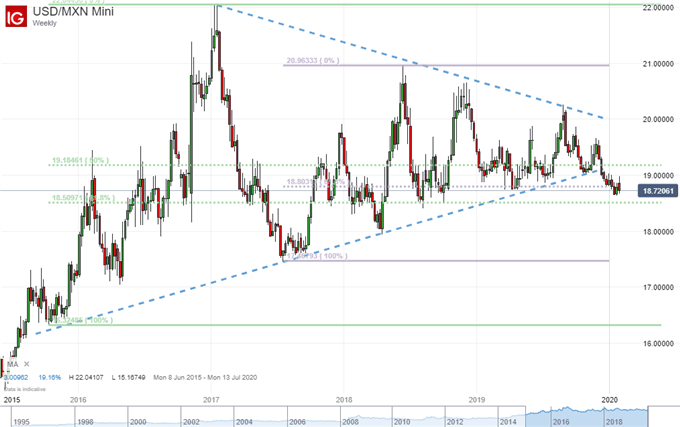This screenshot has width=680, height=427.
Task: Click the 2017 time axis label
Action: 211,399
